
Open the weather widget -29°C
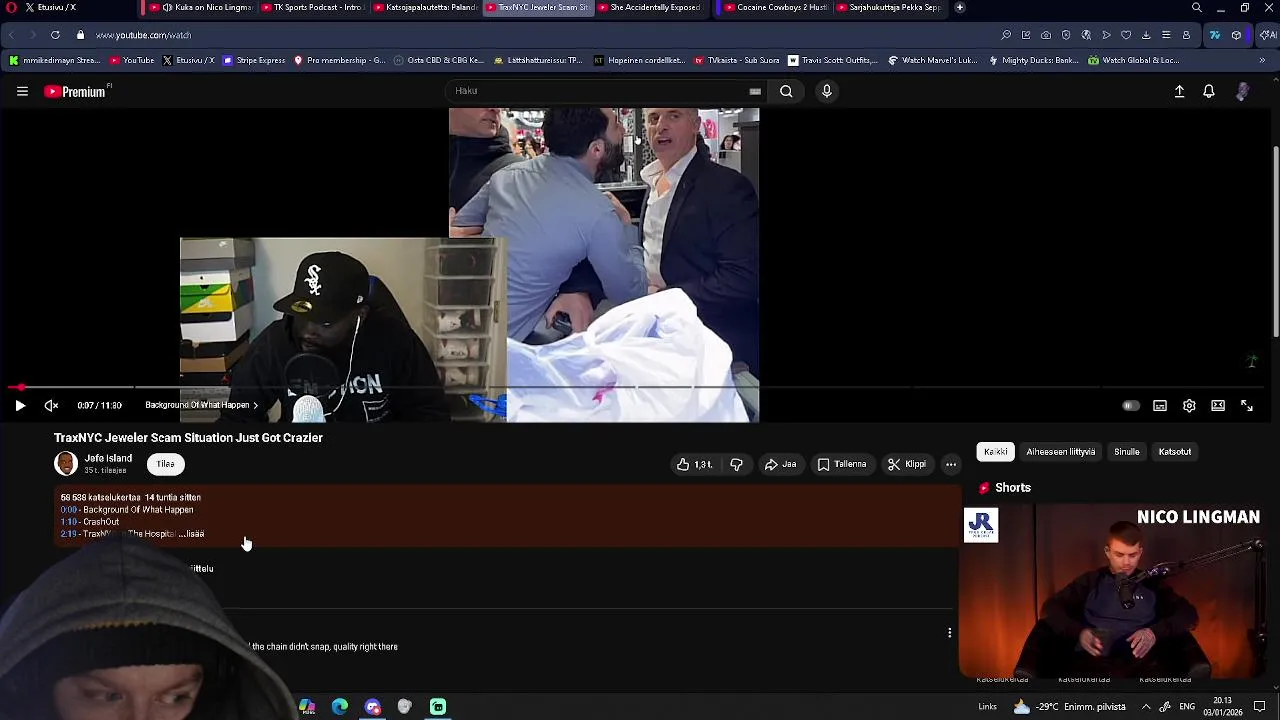pyautogui.click(x=1069, y=707)
